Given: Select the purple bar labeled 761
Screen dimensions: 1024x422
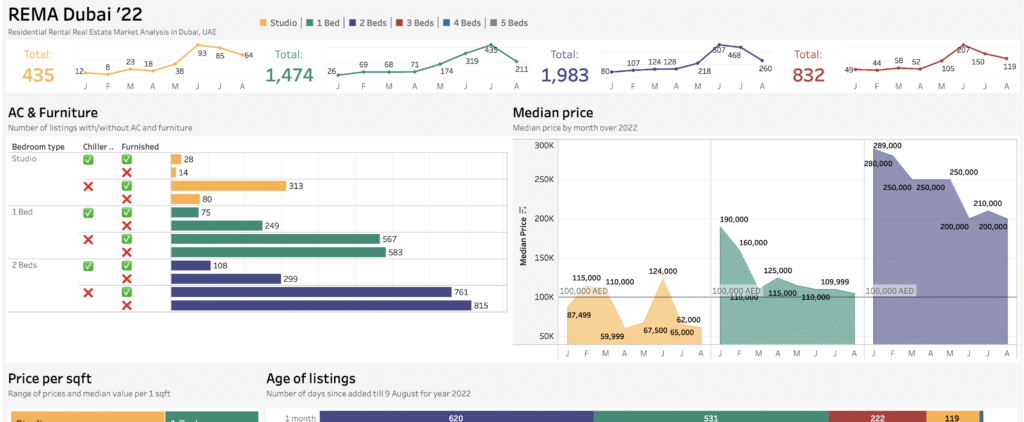Looking at the screenshot, I should click(311, 292).
